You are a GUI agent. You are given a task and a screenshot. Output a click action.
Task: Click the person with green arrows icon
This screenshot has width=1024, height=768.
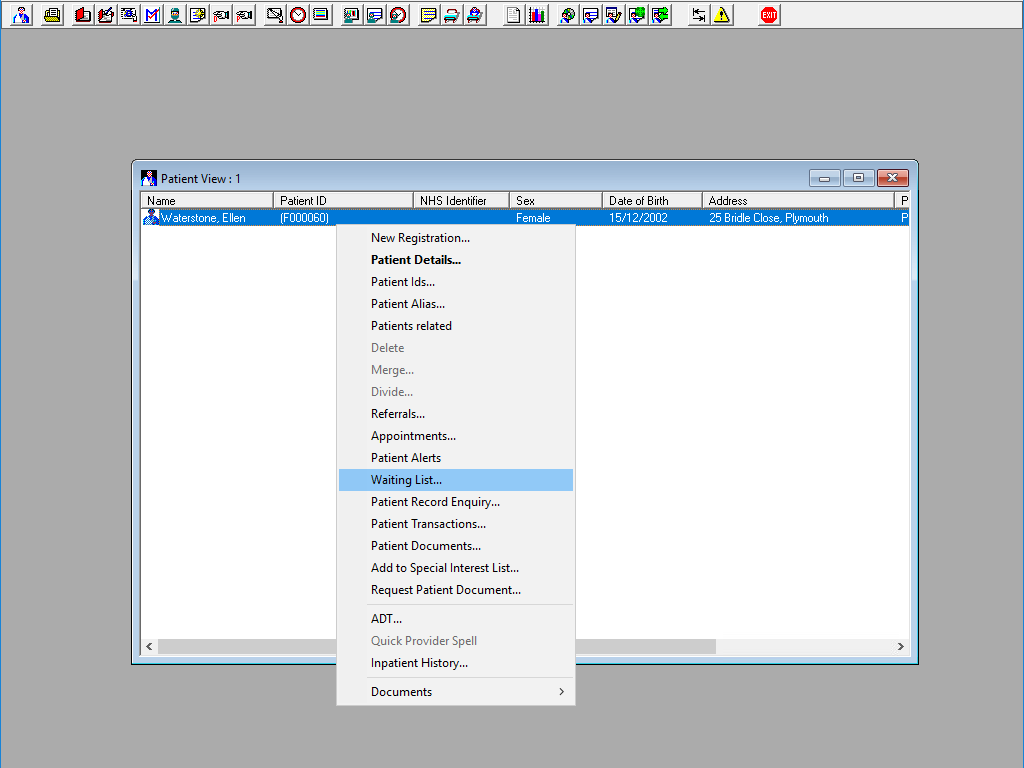coord(660,15)
